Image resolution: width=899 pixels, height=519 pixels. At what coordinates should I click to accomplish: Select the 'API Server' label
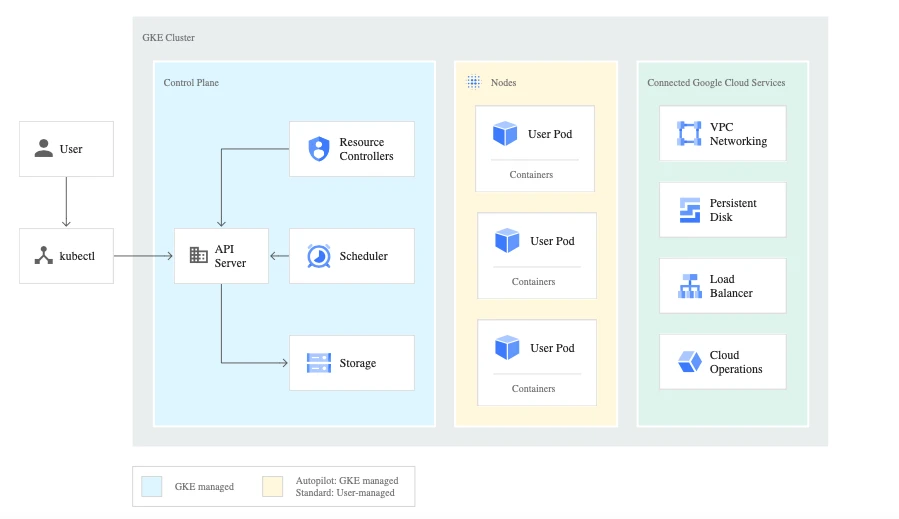coord(230,256)
